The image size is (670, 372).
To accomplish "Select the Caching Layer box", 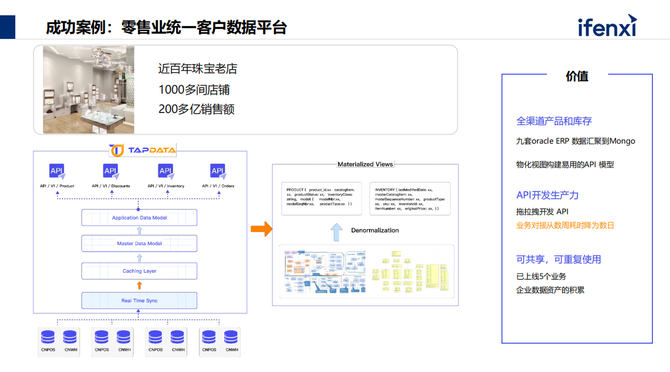I will [x=139, y=271].
